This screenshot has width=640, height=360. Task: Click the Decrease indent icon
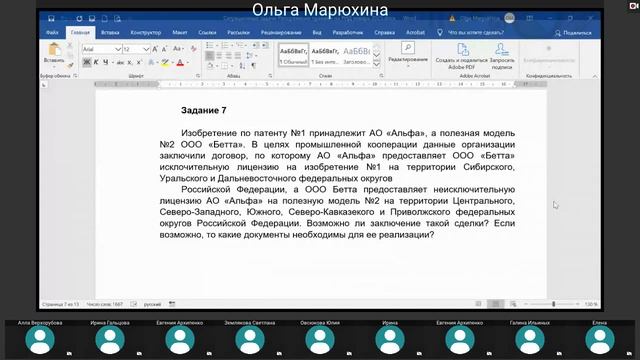point(256,45)
